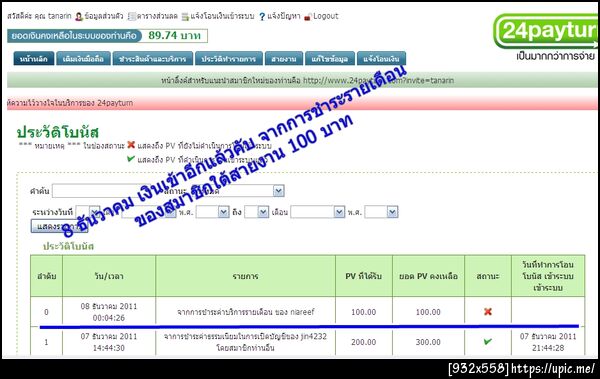
Task: Open the ชำระสินค้าและบริการ tab
Action: pyautogui.click(x=153, y=59)
